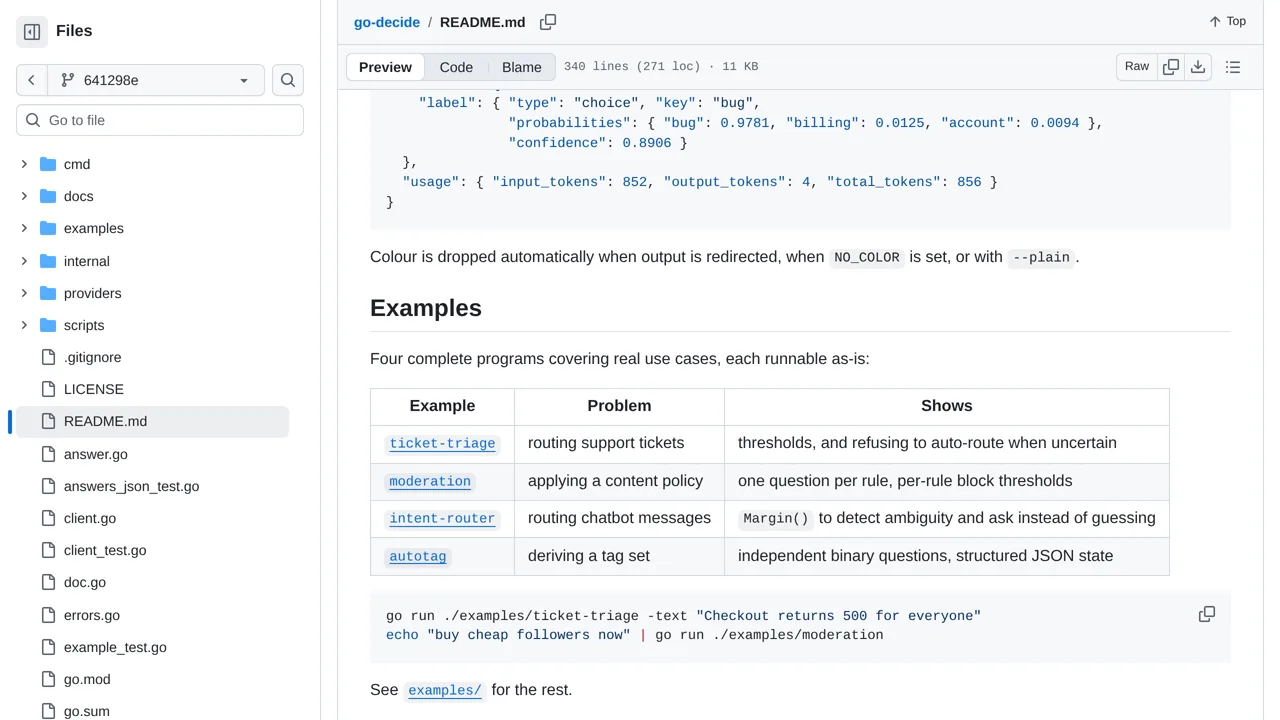Screen dimensions: 1280x720
Task: Switch to the Preview tab
Action: coord(385,67)
